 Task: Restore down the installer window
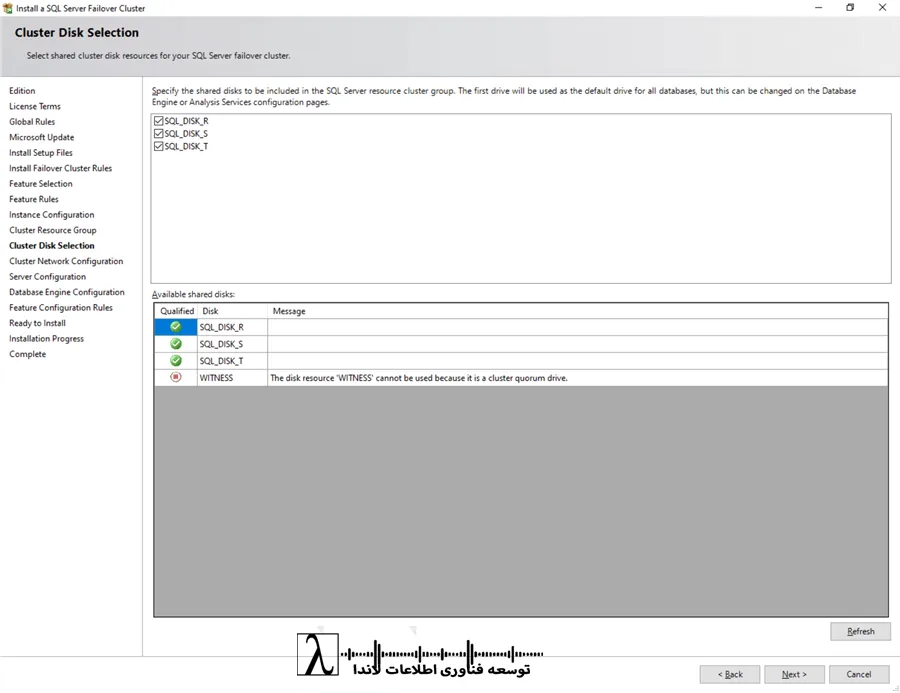850,7
